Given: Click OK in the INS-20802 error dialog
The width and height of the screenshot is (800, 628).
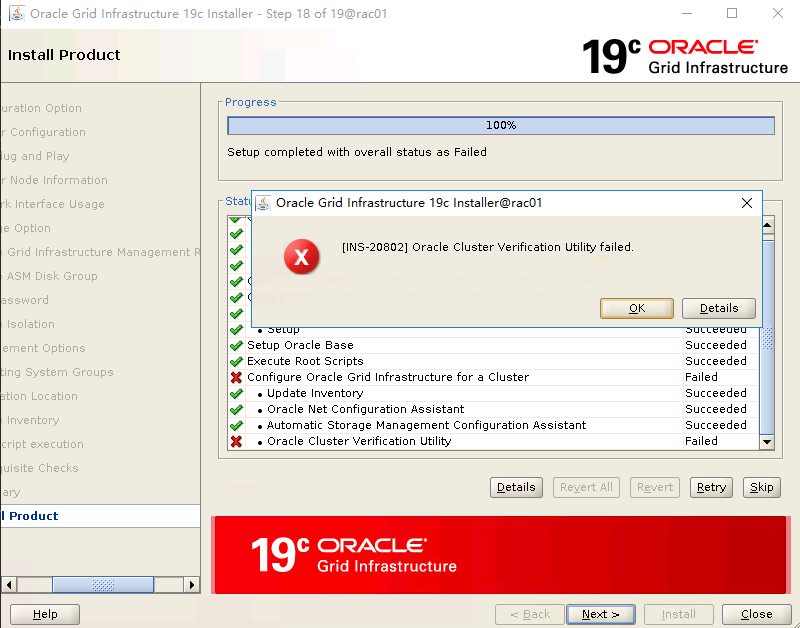Looking at the screenshot, I should click(637, 308).
